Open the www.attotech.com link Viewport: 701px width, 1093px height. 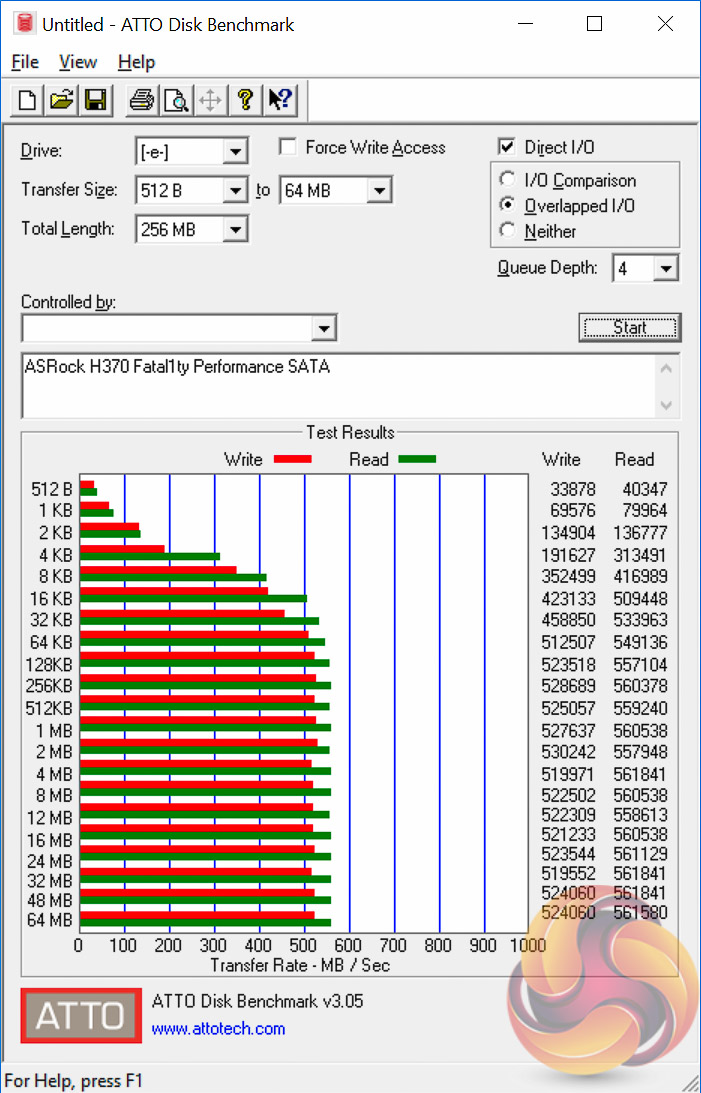(218, 1029)
